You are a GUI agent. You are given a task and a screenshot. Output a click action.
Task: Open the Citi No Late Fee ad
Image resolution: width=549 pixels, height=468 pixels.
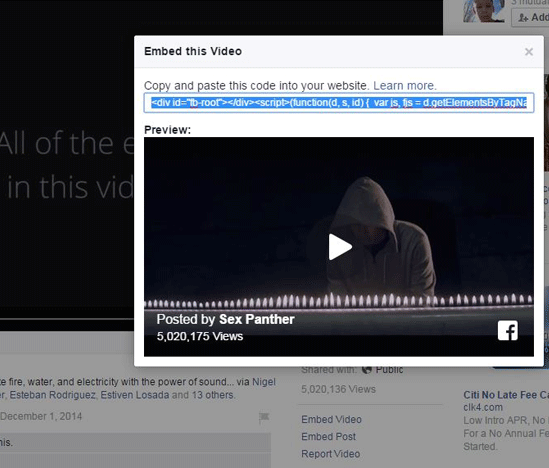pyautogui.click(x=506, y=395)
